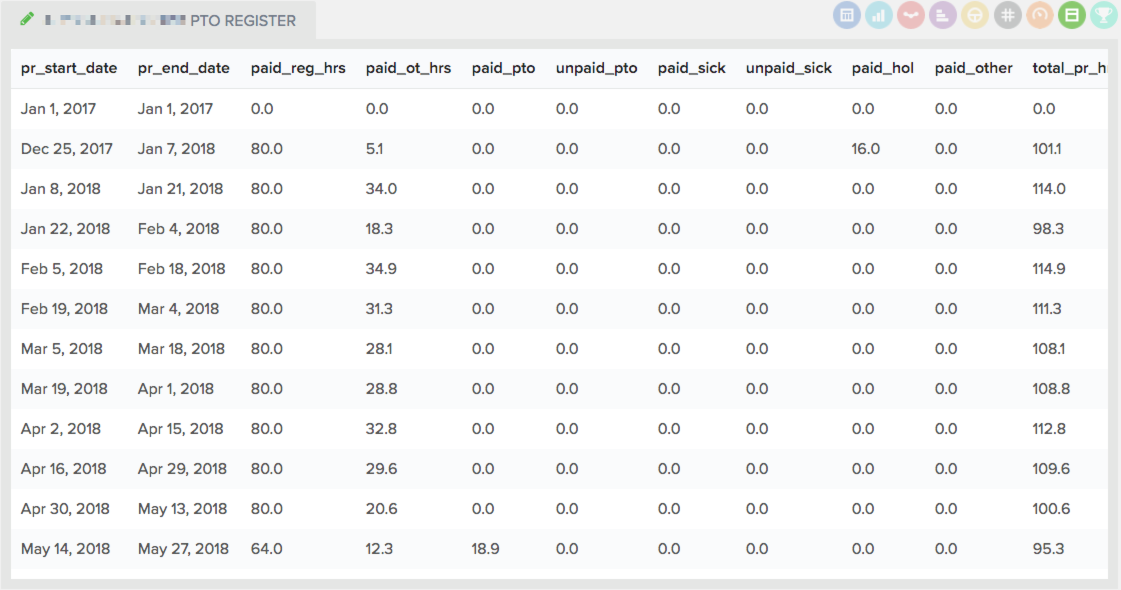Sort by the paid_hol column header
This screenshot has width=1121, height=590.
pyautogui.click(x=882, y=69)
